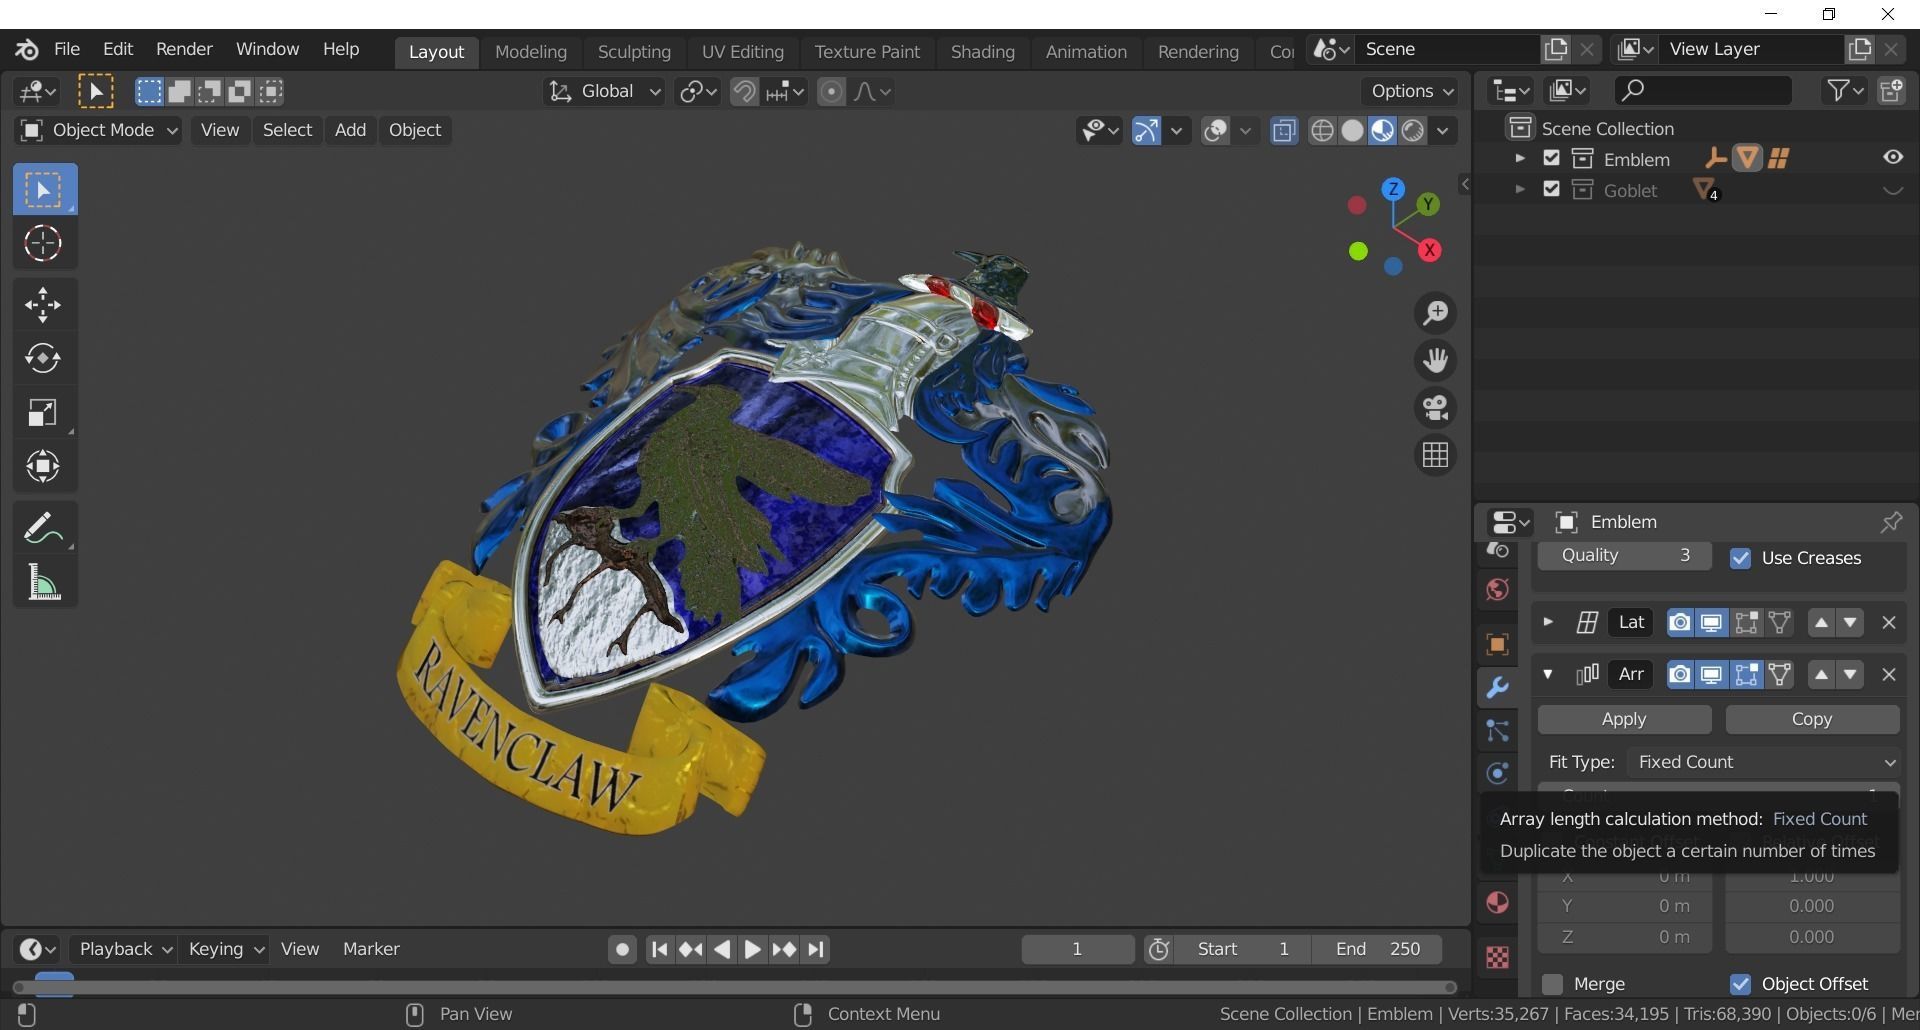Open the Physics properties tab
Viewport: 1920px width, 1030px height.
(1497, 773)
